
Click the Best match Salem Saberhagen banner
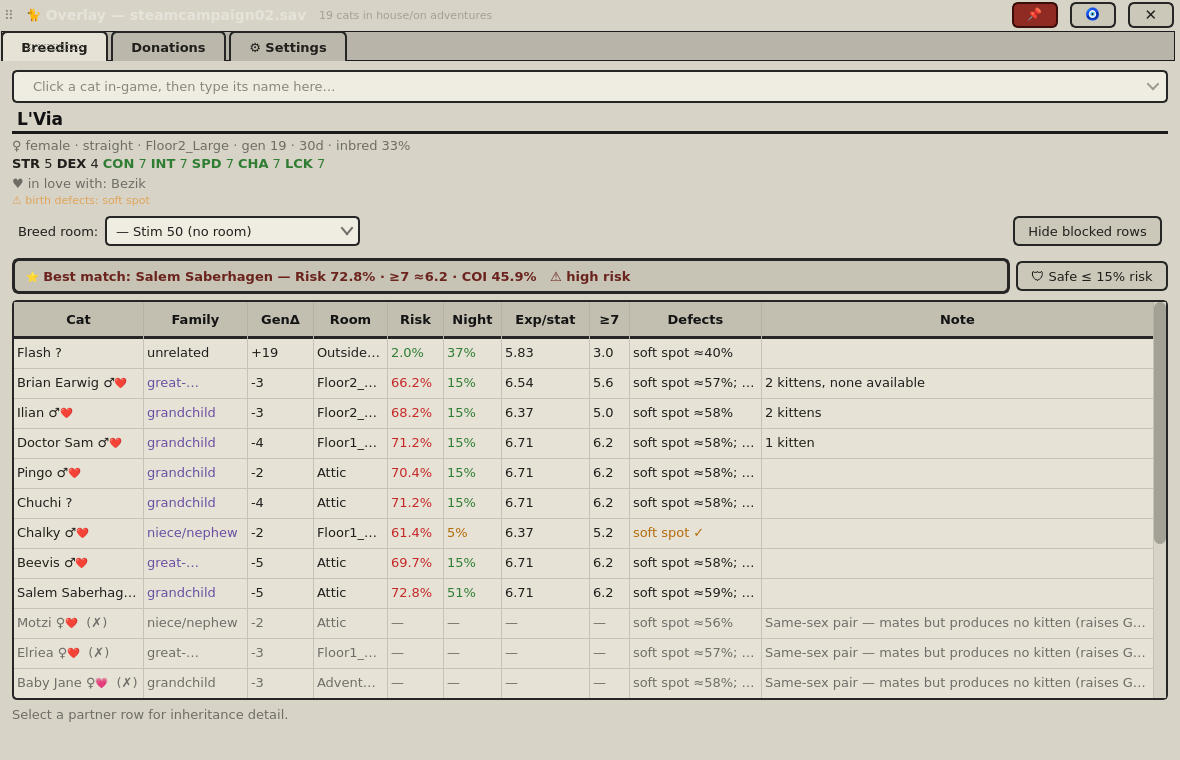[x=510, y=276]
